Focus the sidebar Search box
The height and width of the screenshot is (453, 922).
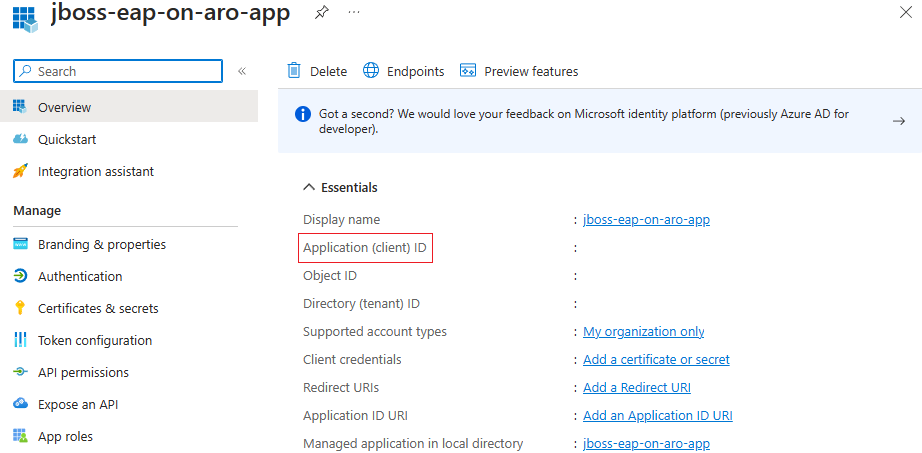118,71
